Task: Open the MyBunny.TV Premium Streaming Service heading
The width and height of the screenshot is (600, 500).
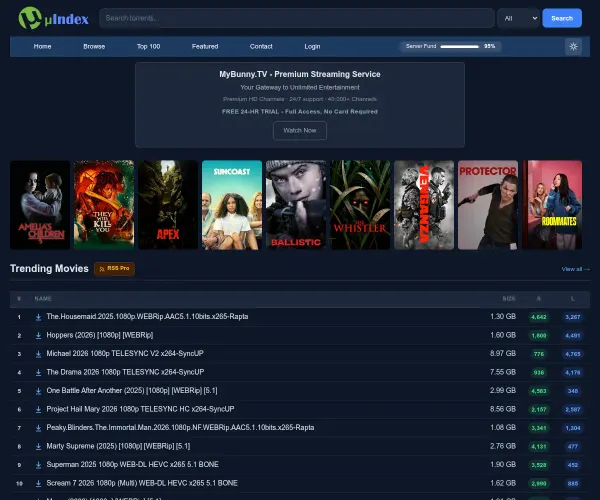Action: click(300, 74)
